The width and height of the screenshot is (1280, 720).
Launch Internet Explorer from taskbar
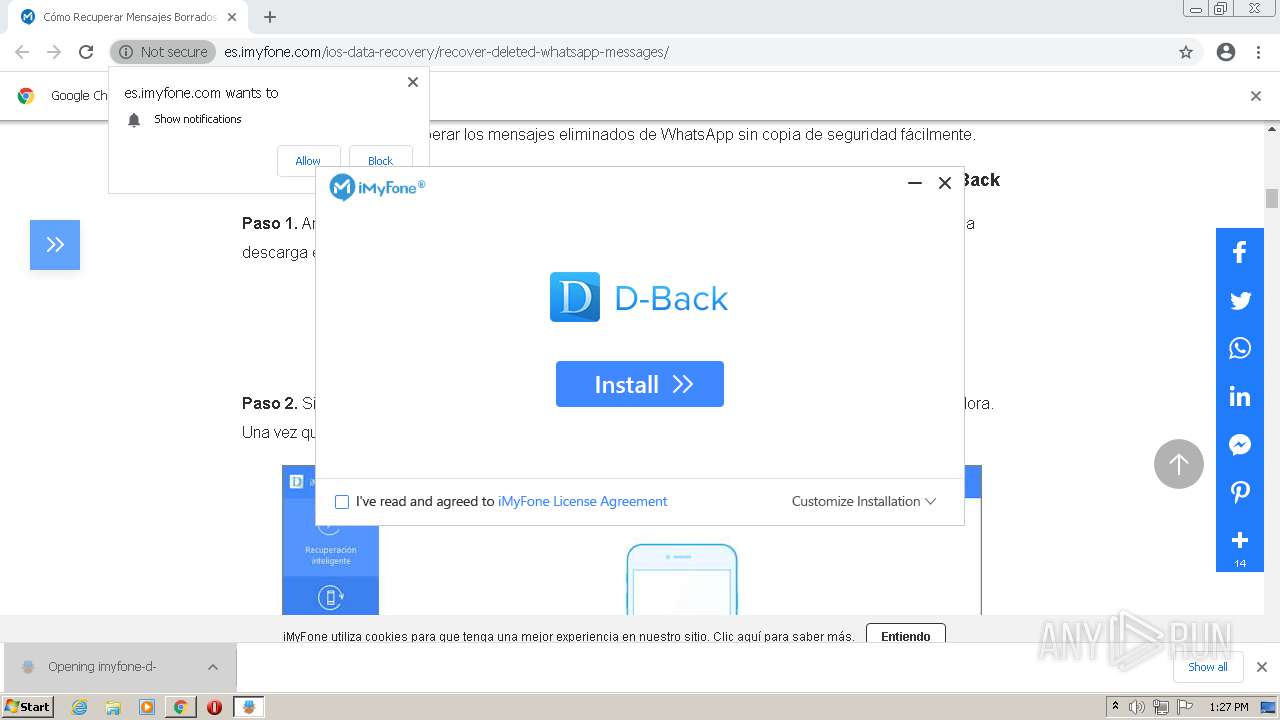tap(79, 707)
